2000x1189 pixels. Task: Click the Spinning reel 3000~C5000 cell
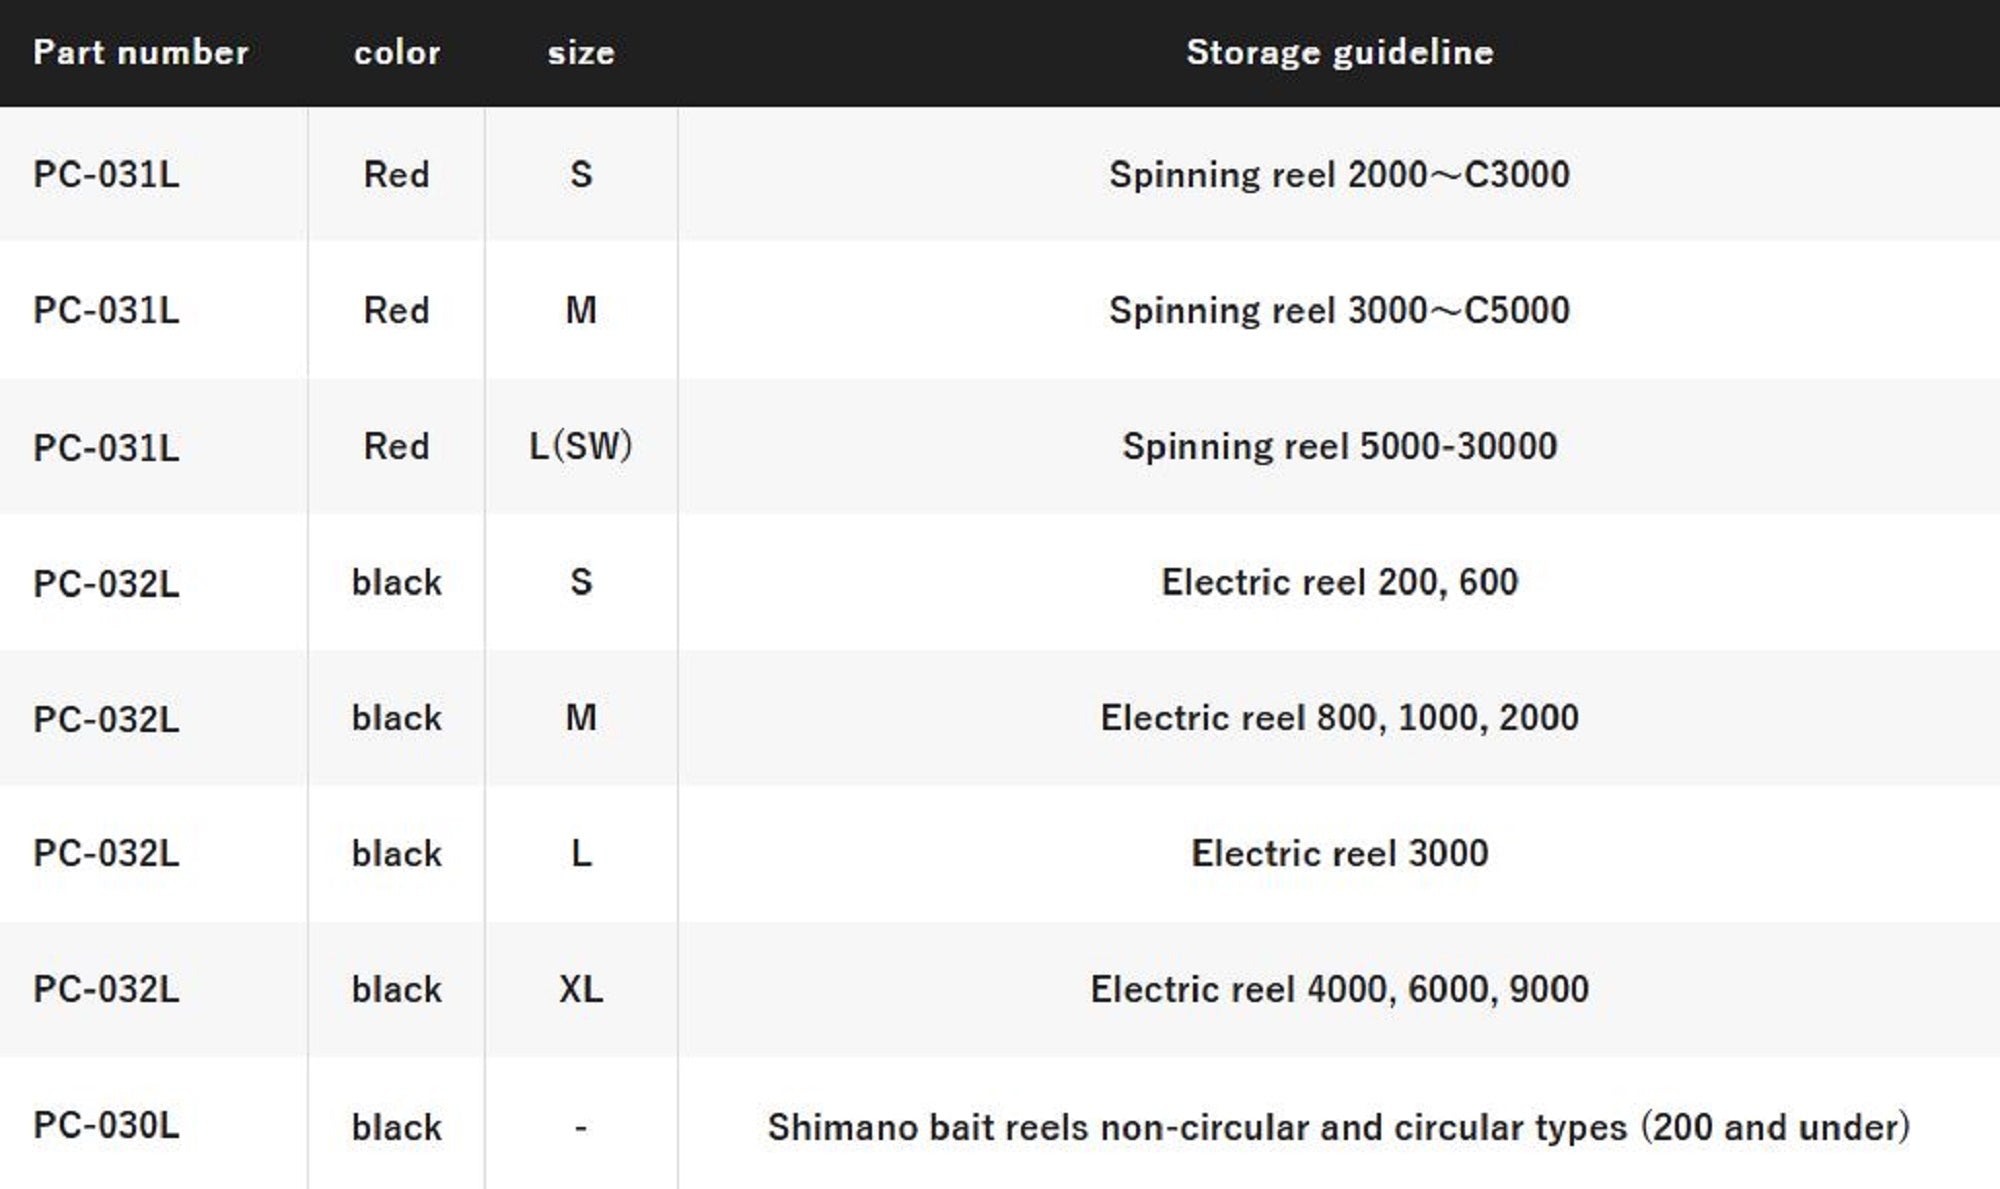pos(1340,310)
